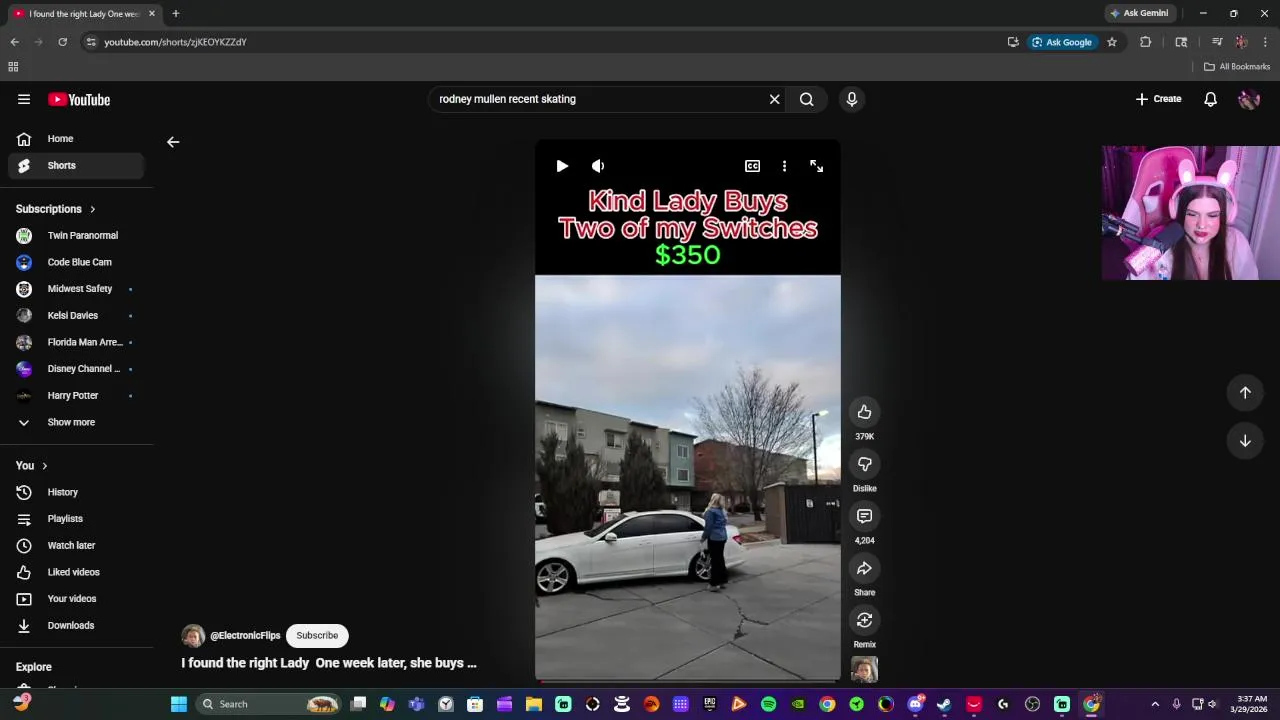This screenshot has height=720, width=1280.
Task: Open the ElectronicFlips channel avatar
Action: point(193,636)
